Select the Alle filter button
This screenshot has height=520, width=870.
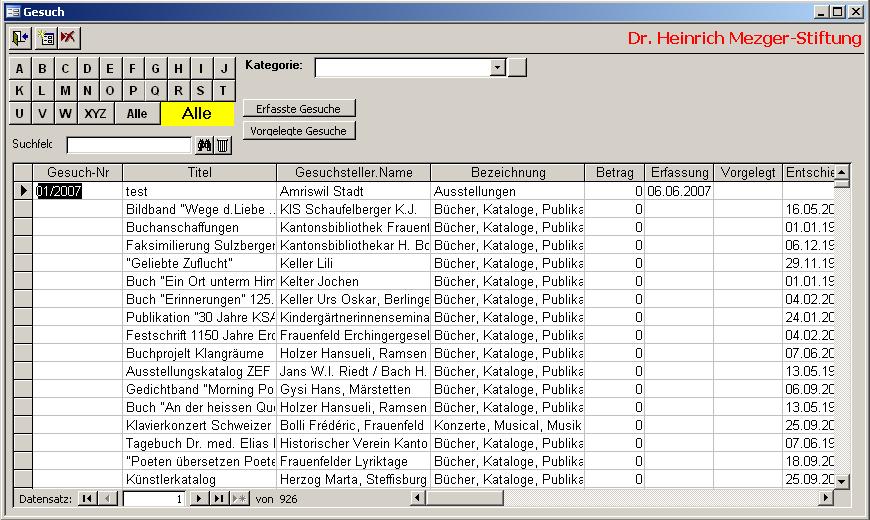tap(137, 113)
